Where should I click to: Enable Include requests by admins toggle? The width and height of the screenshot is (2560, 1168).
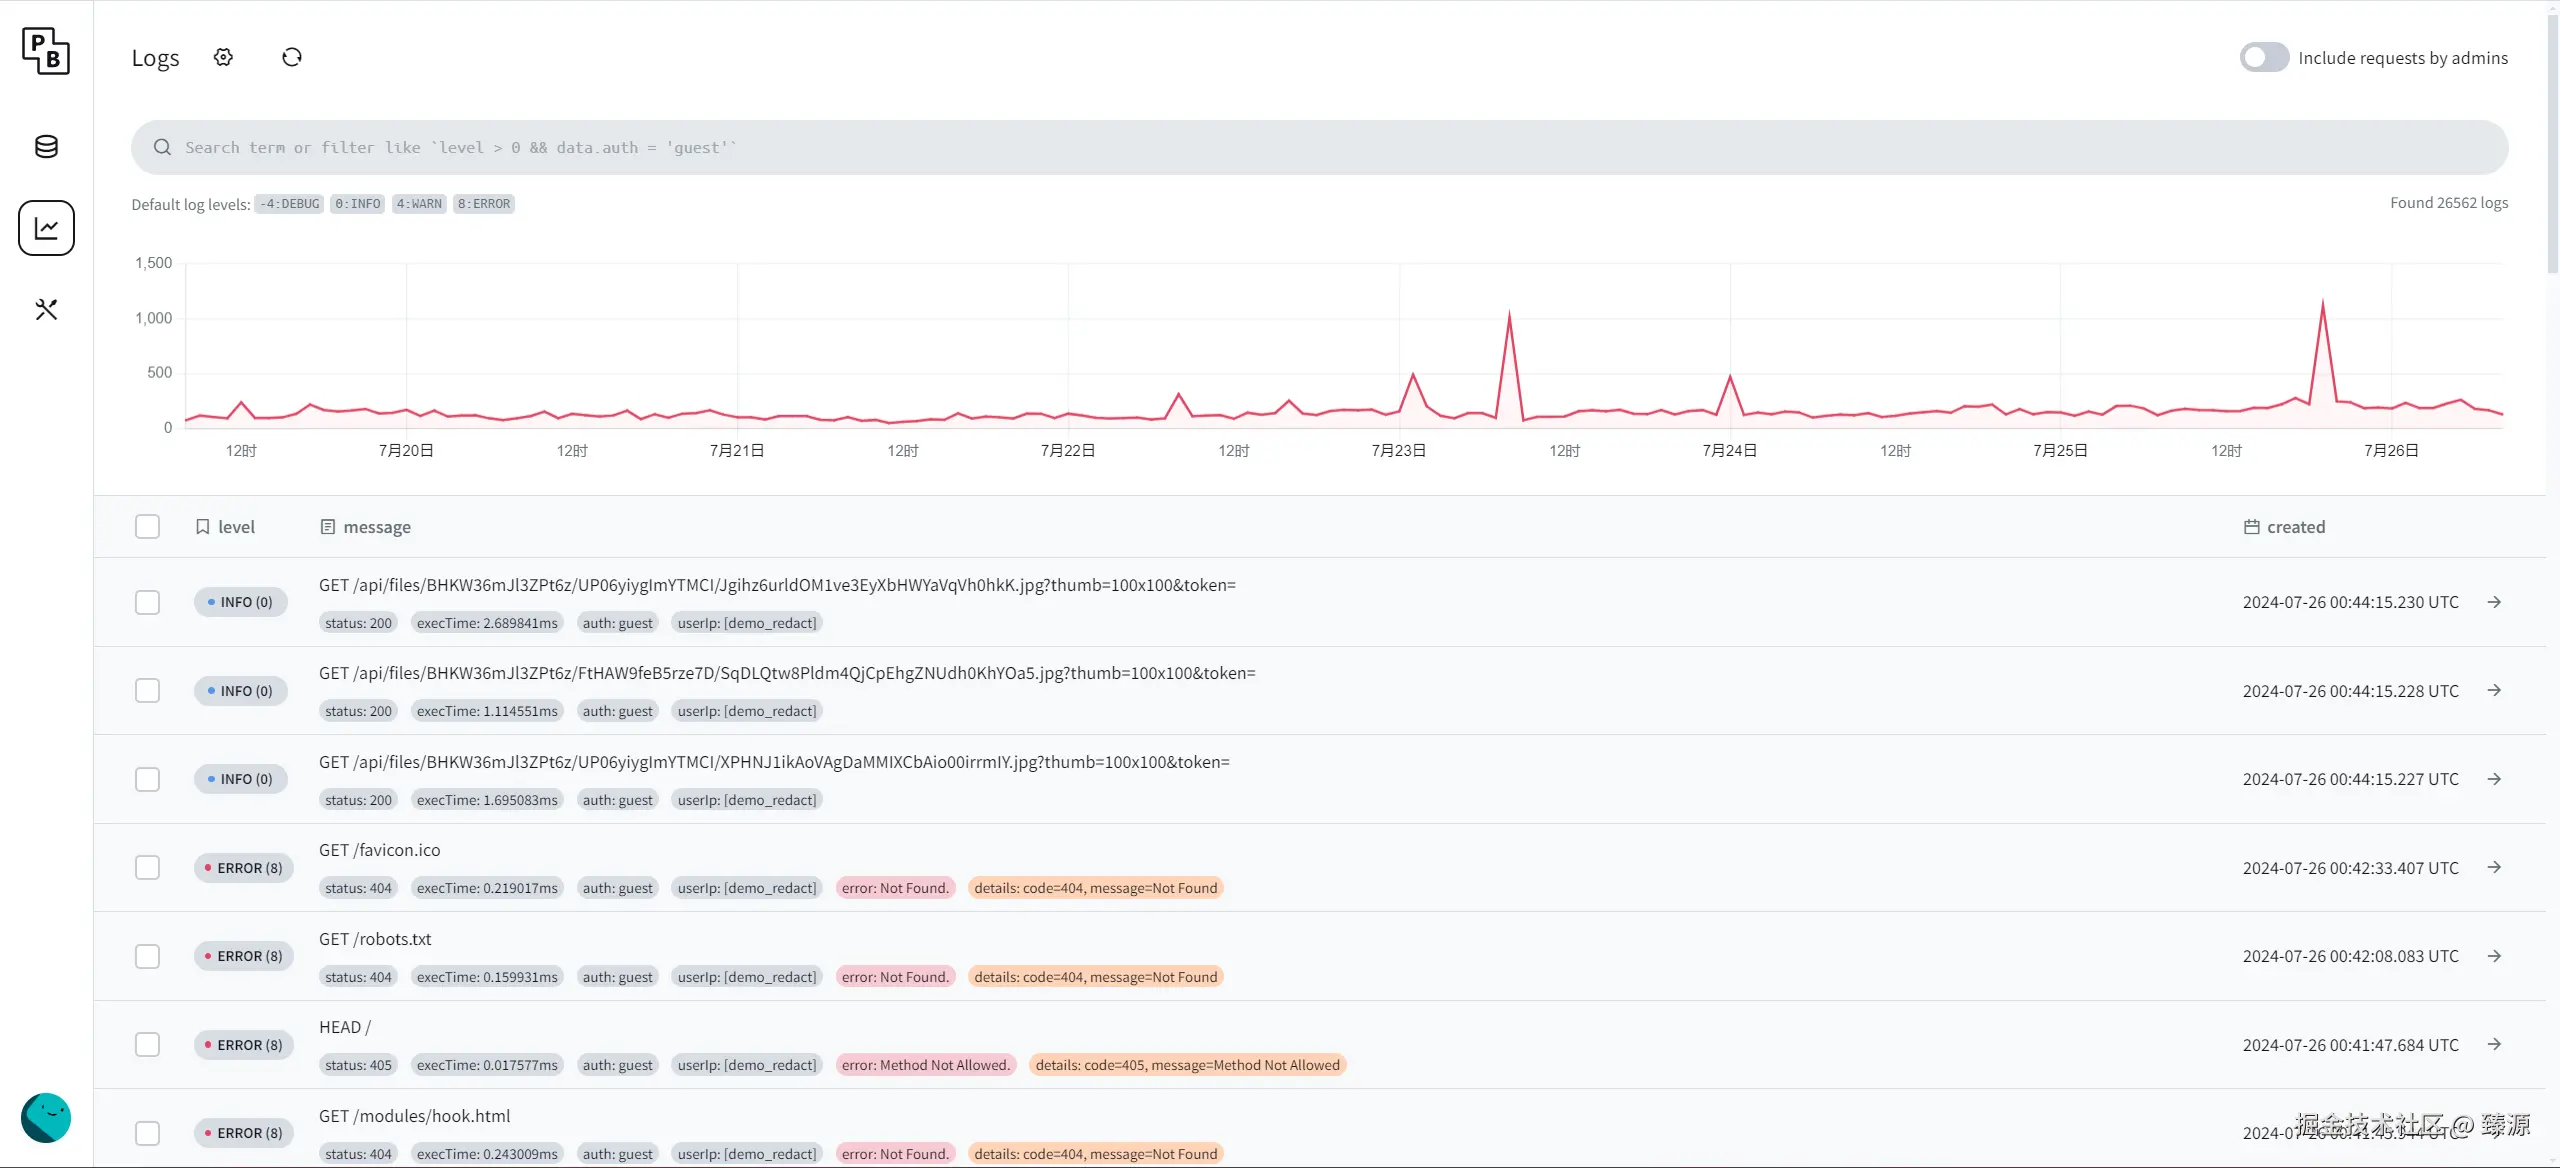(x=2264, y=57)
